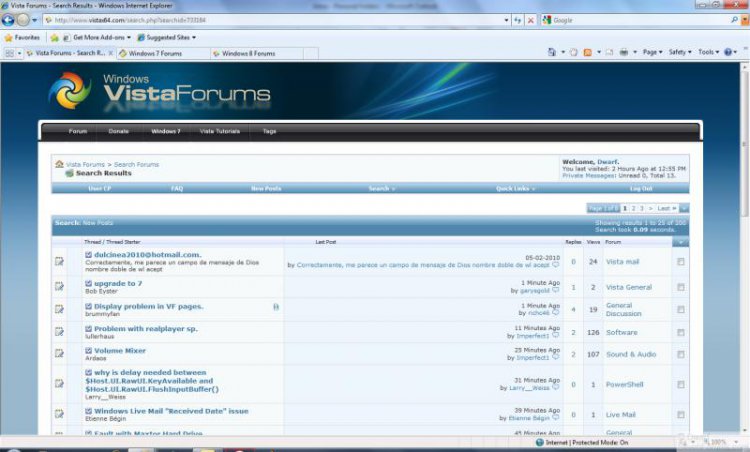Click the 100% zoom level in status bar
Screen dimensions: 750x452
click(x=719, y=442)
